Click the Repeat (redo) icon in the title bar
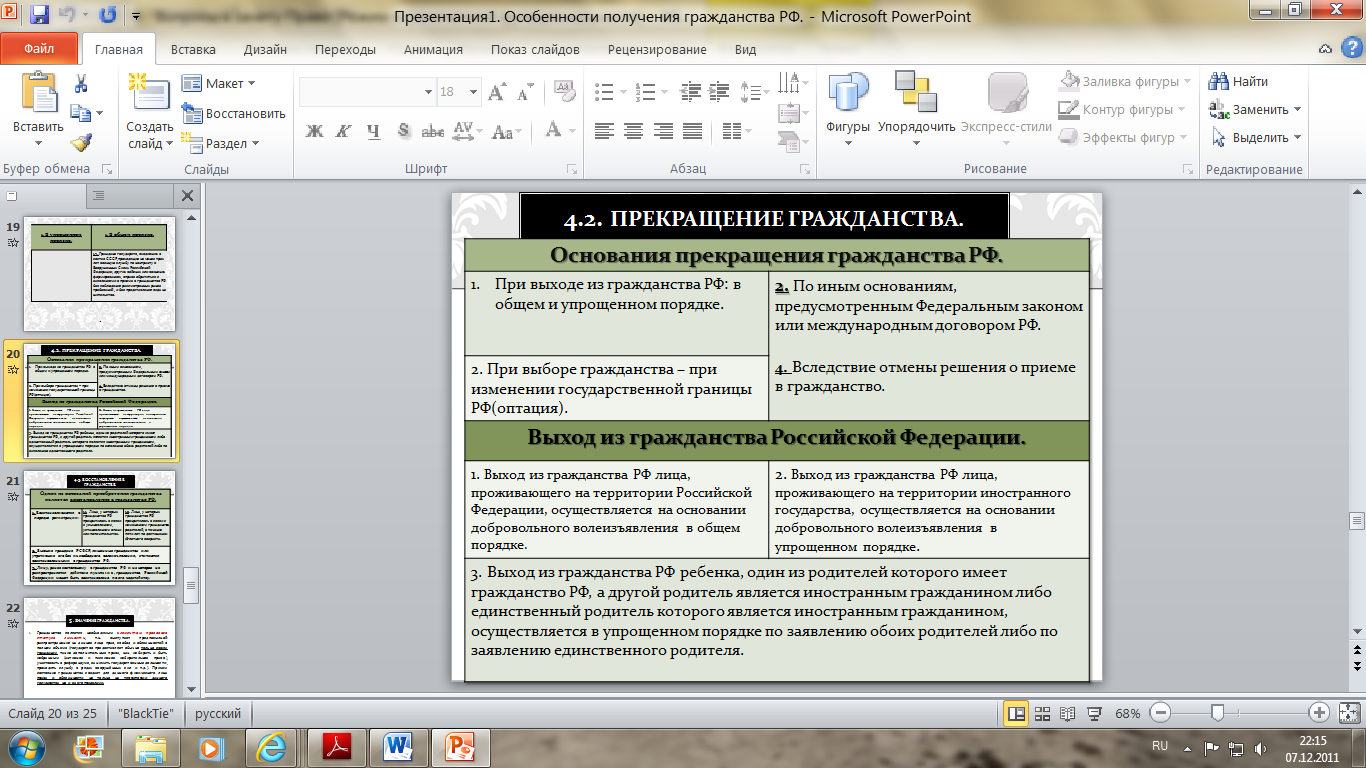The width and height of the screenshot is (1366, 768). point(108,15)
